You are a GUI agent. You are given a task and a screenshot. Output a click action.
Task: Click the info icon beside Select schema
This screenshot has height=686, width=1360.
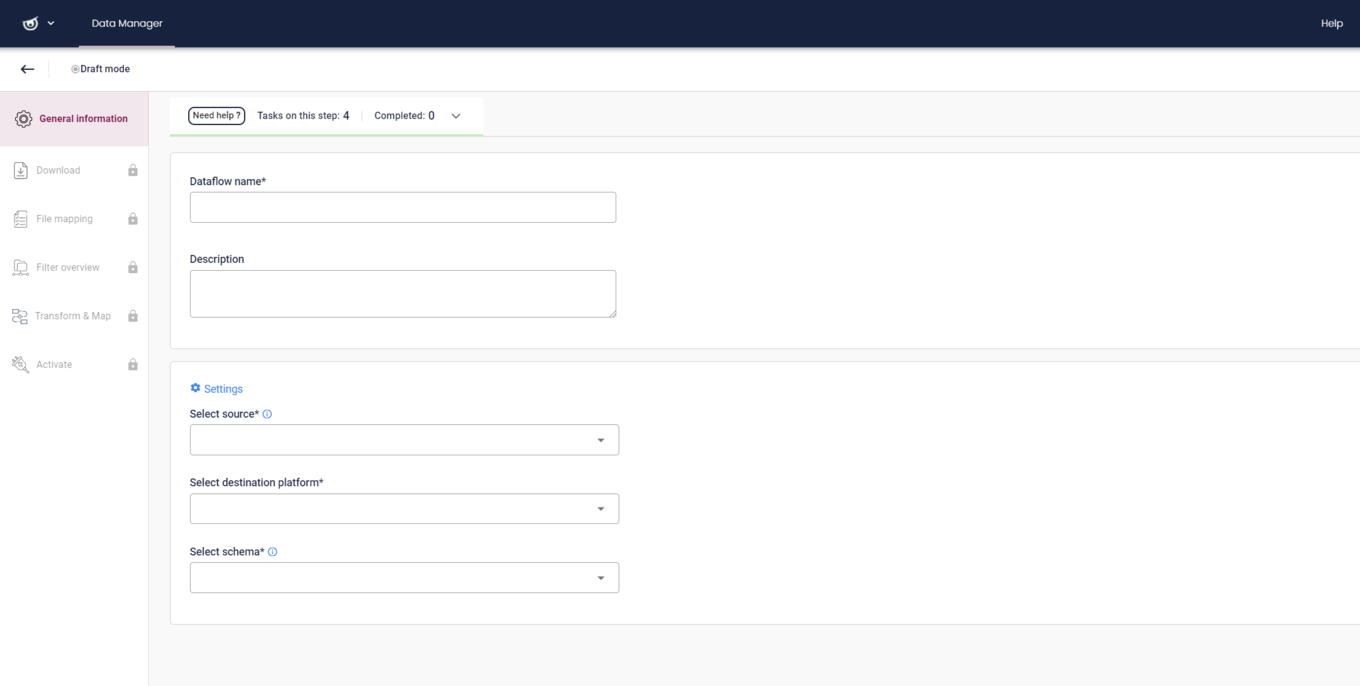point(272,552)
